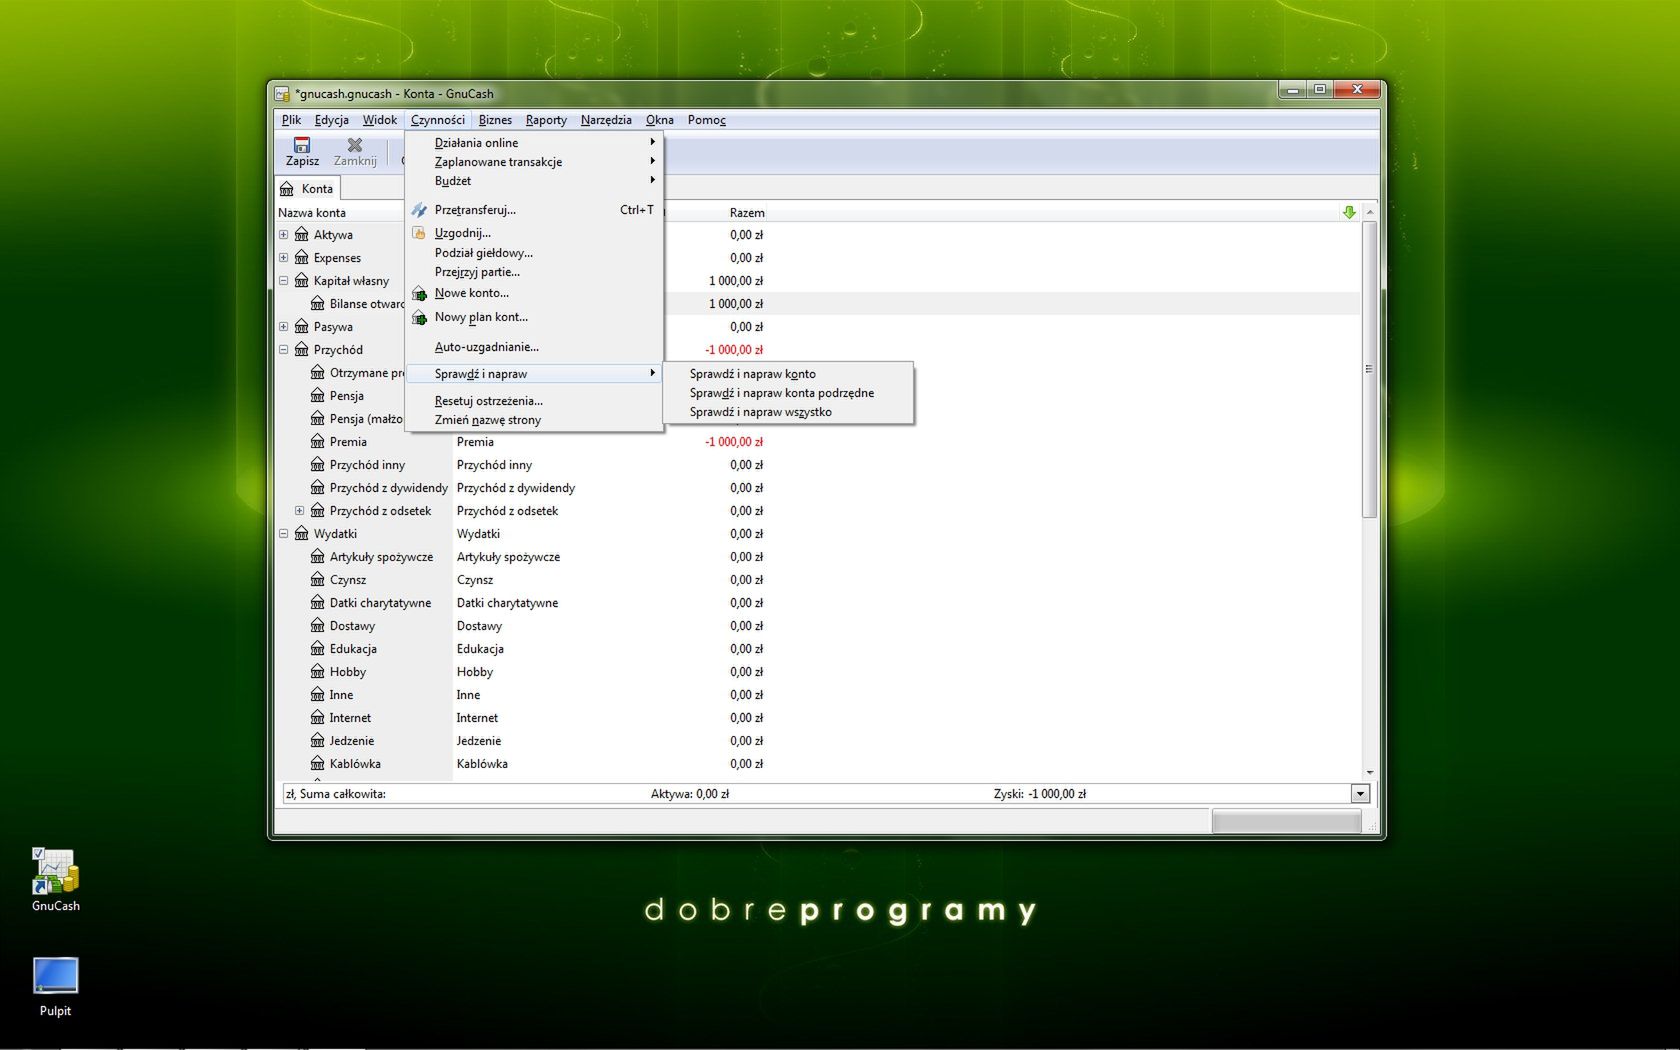The height and width of the screenshot is (1050, 1680).
Task: Select the Przychód z dywidendy account row
Action: (x=818, y=488)
